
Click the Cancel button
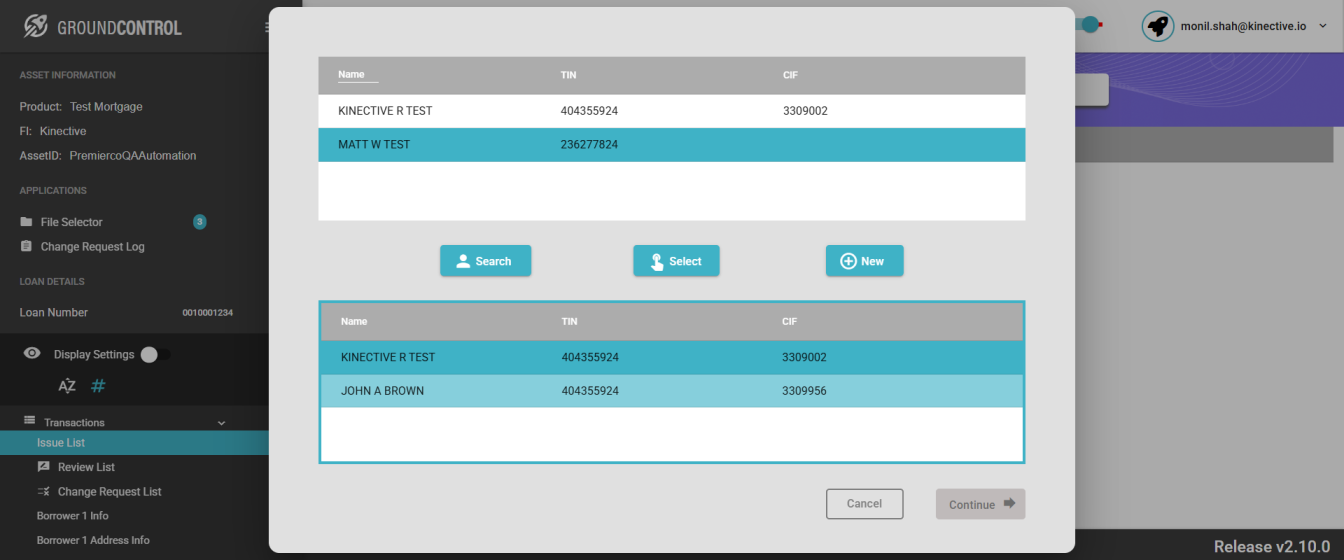click(864, 504)
